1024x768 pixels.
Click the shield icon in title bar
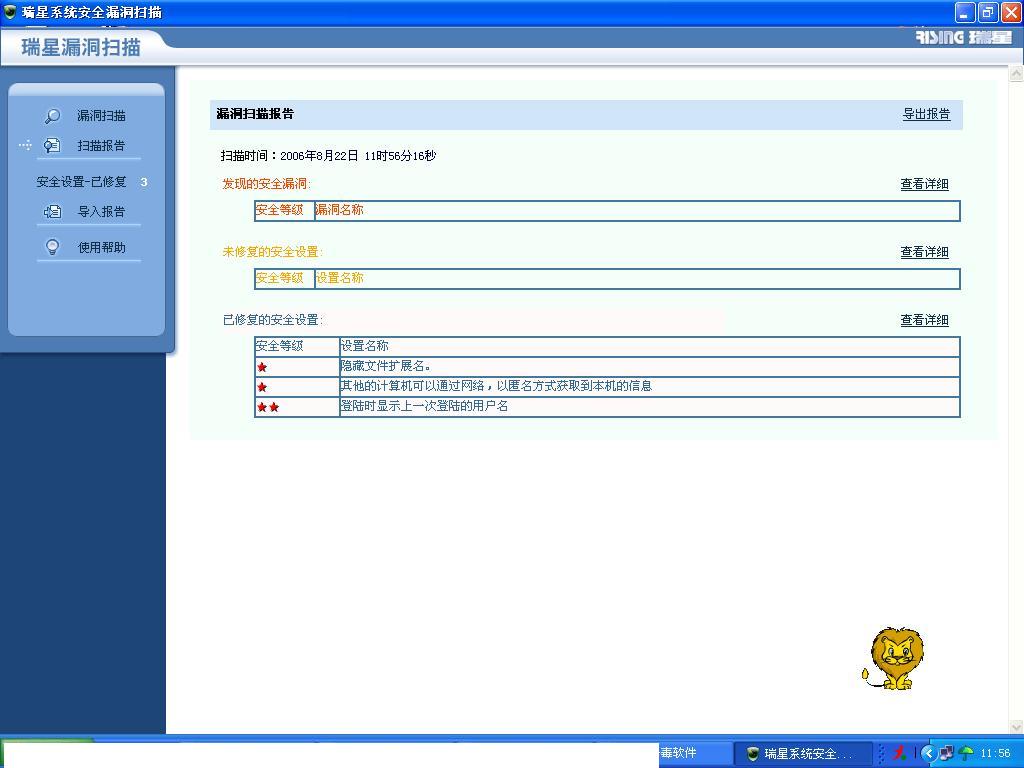point(10,12)
